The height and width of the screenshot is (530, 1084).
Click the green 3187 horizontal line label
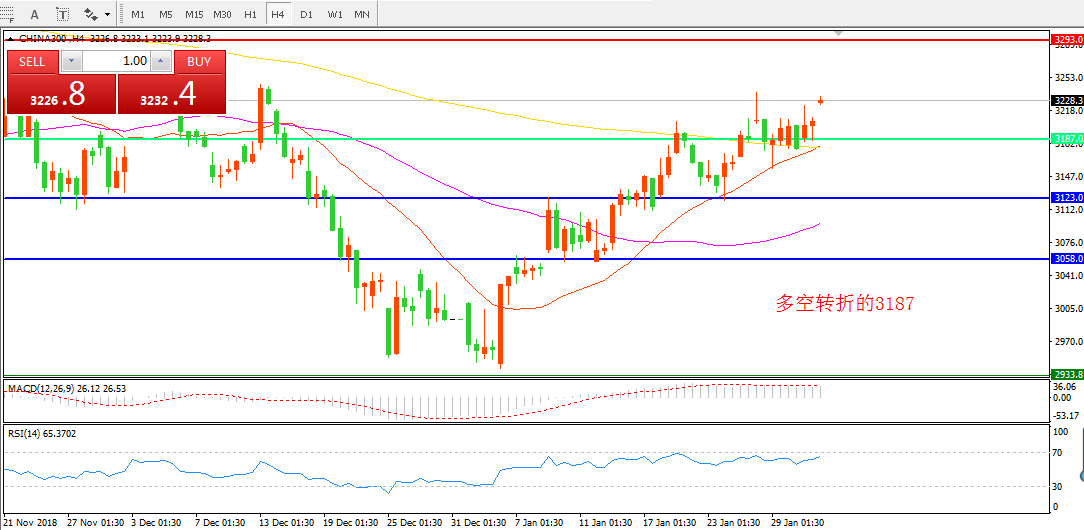pyautogui.click(x=1067, y=139)
